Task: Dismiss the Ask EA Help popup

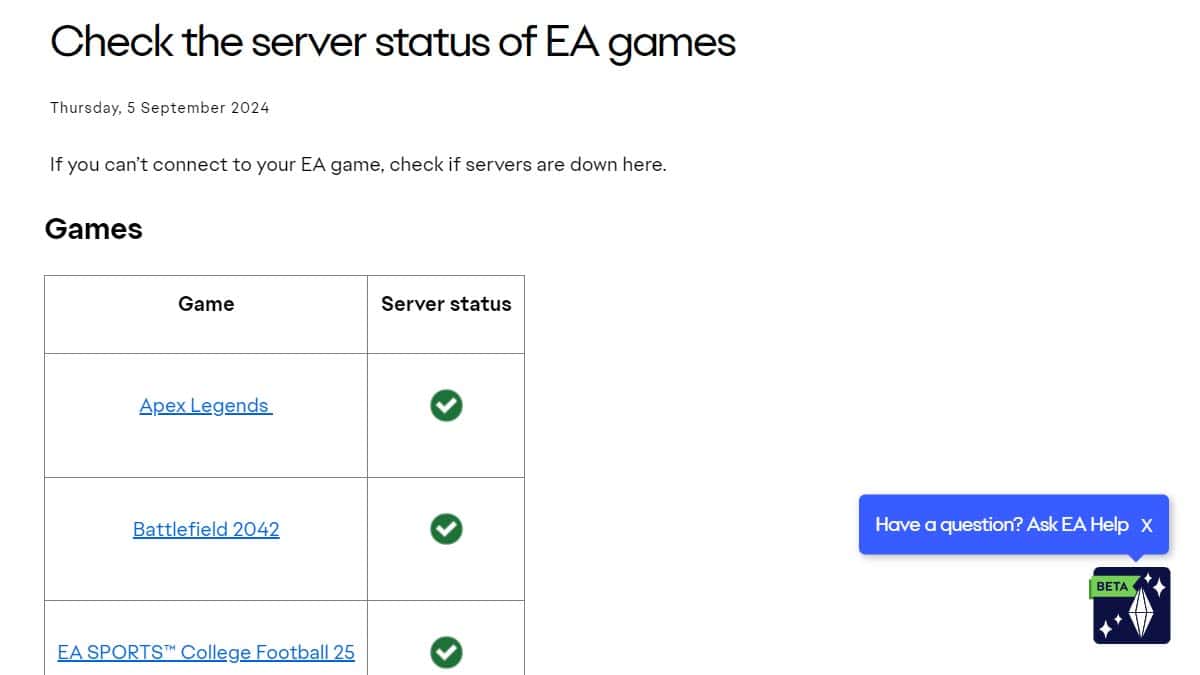Action: [x=1147, y=525]
